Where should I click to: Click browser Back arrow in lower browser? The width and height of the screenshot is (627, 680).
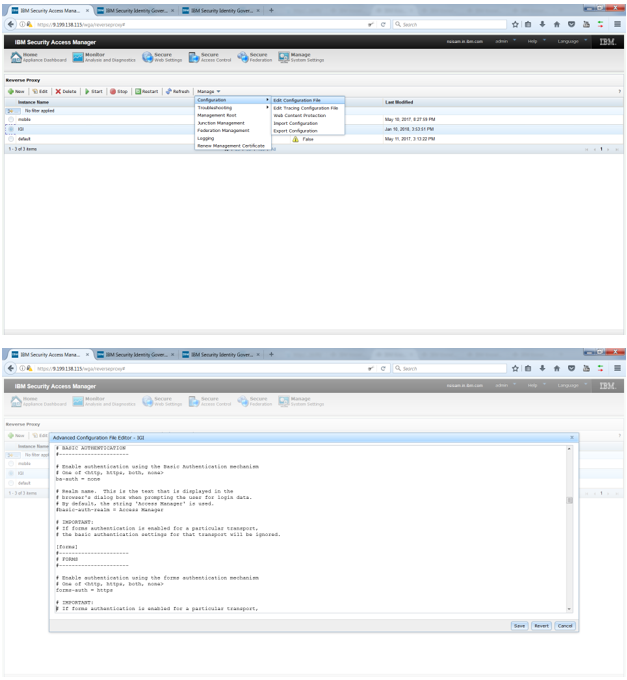tap(11, 368)
